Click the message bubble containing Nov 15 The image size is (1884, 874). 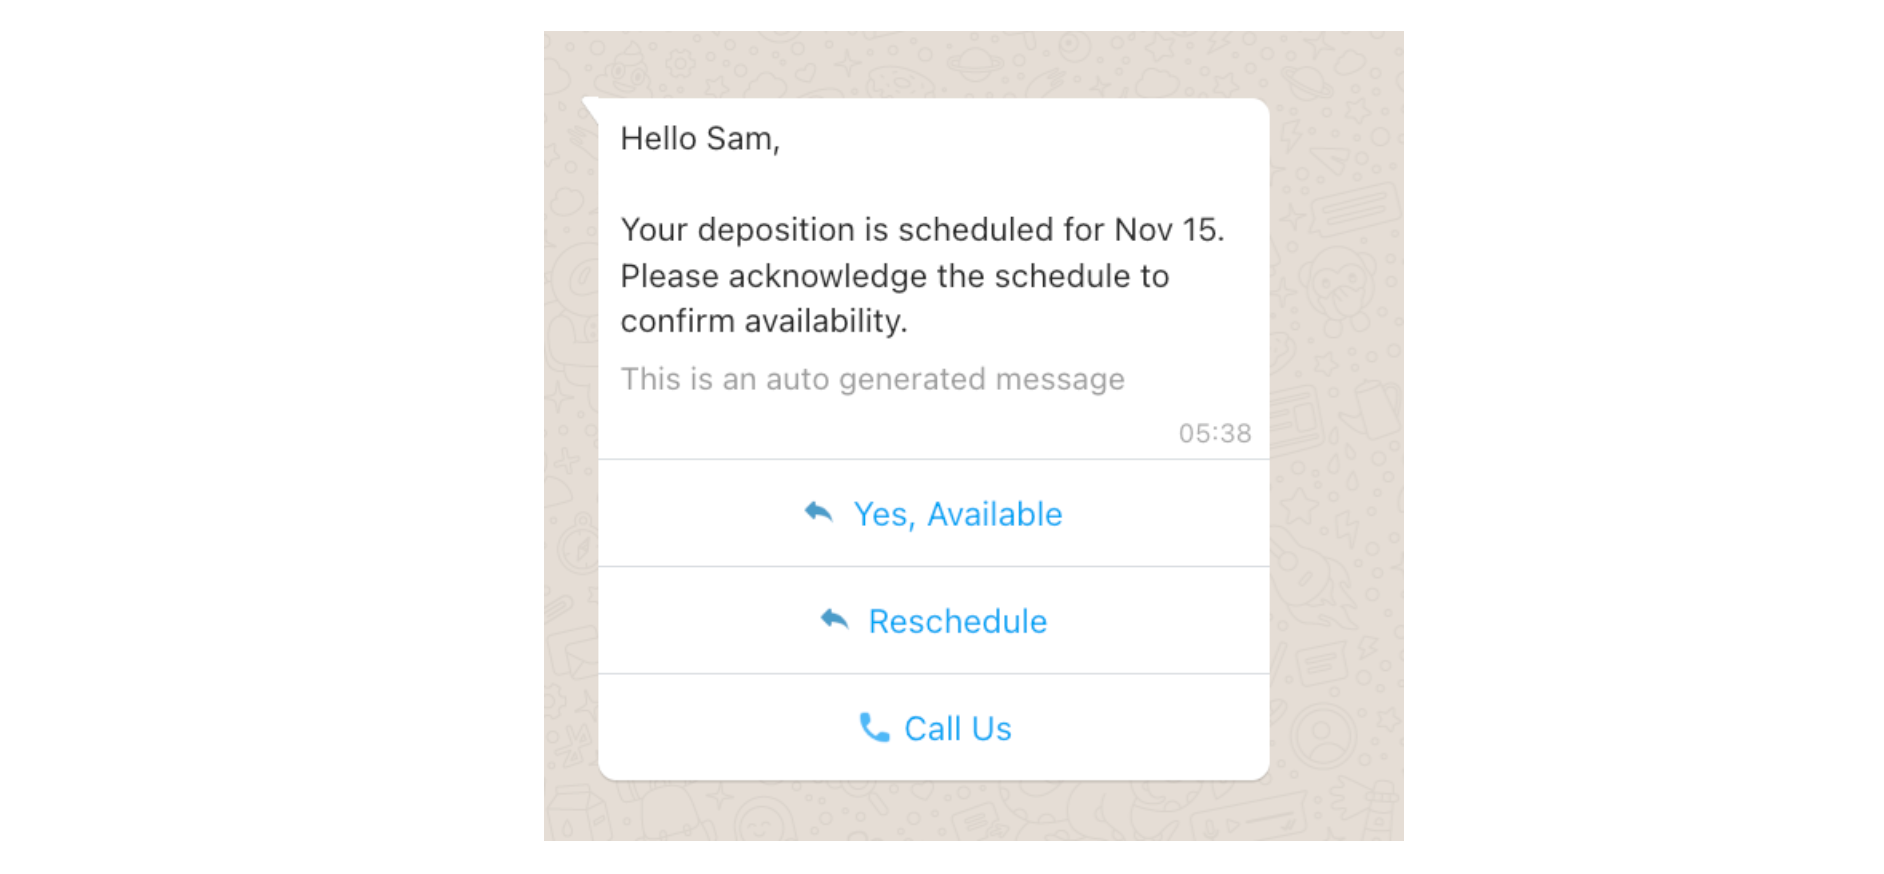pyautogui.click(x=930, y=275)
